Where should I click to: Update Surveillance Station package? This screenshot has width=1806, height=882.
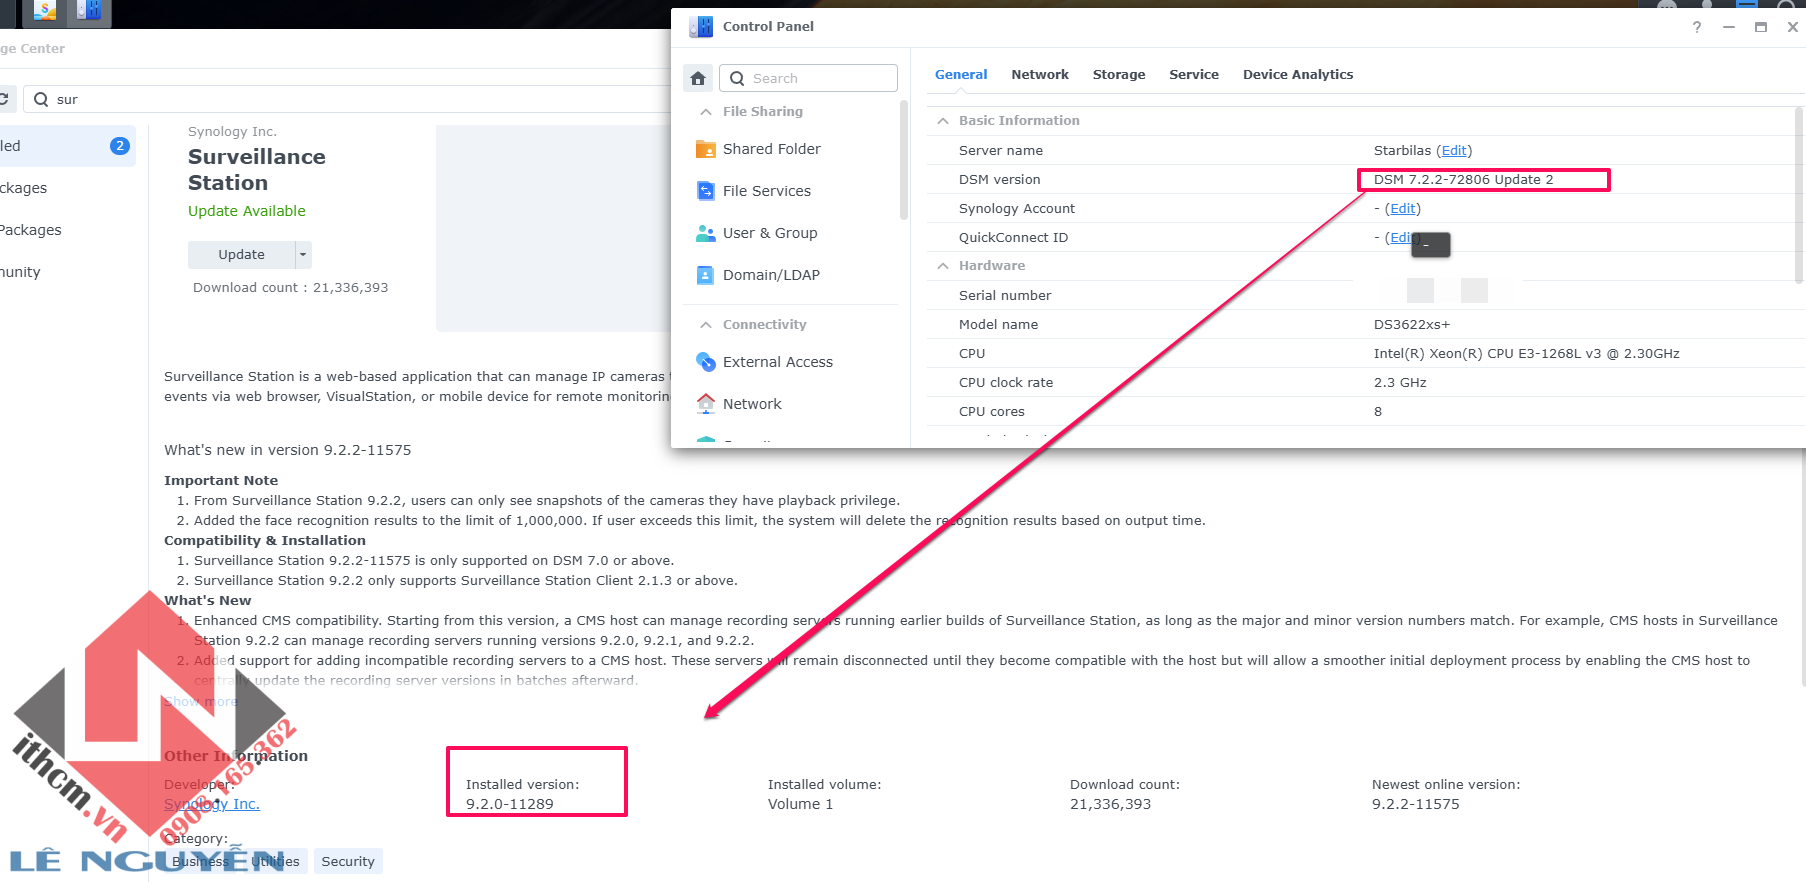point(242,255)
